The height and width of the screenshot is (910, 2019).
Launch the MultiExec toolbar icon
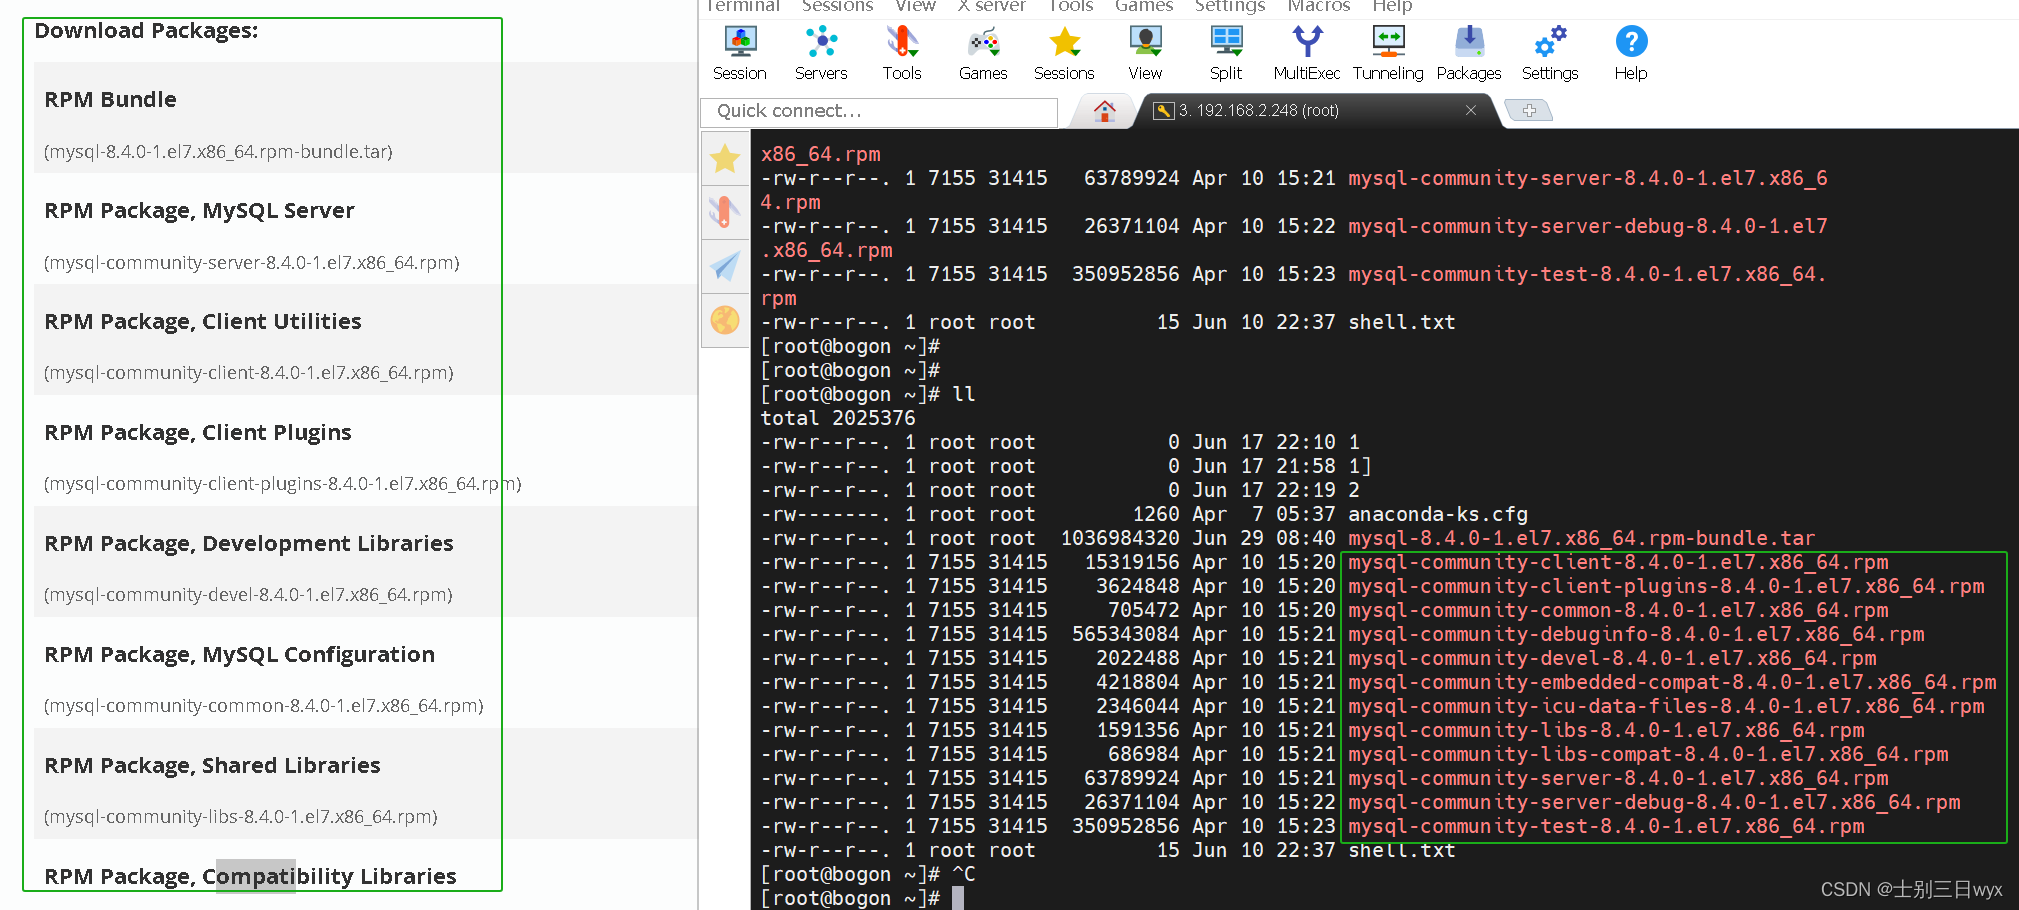click(1307, 53)
